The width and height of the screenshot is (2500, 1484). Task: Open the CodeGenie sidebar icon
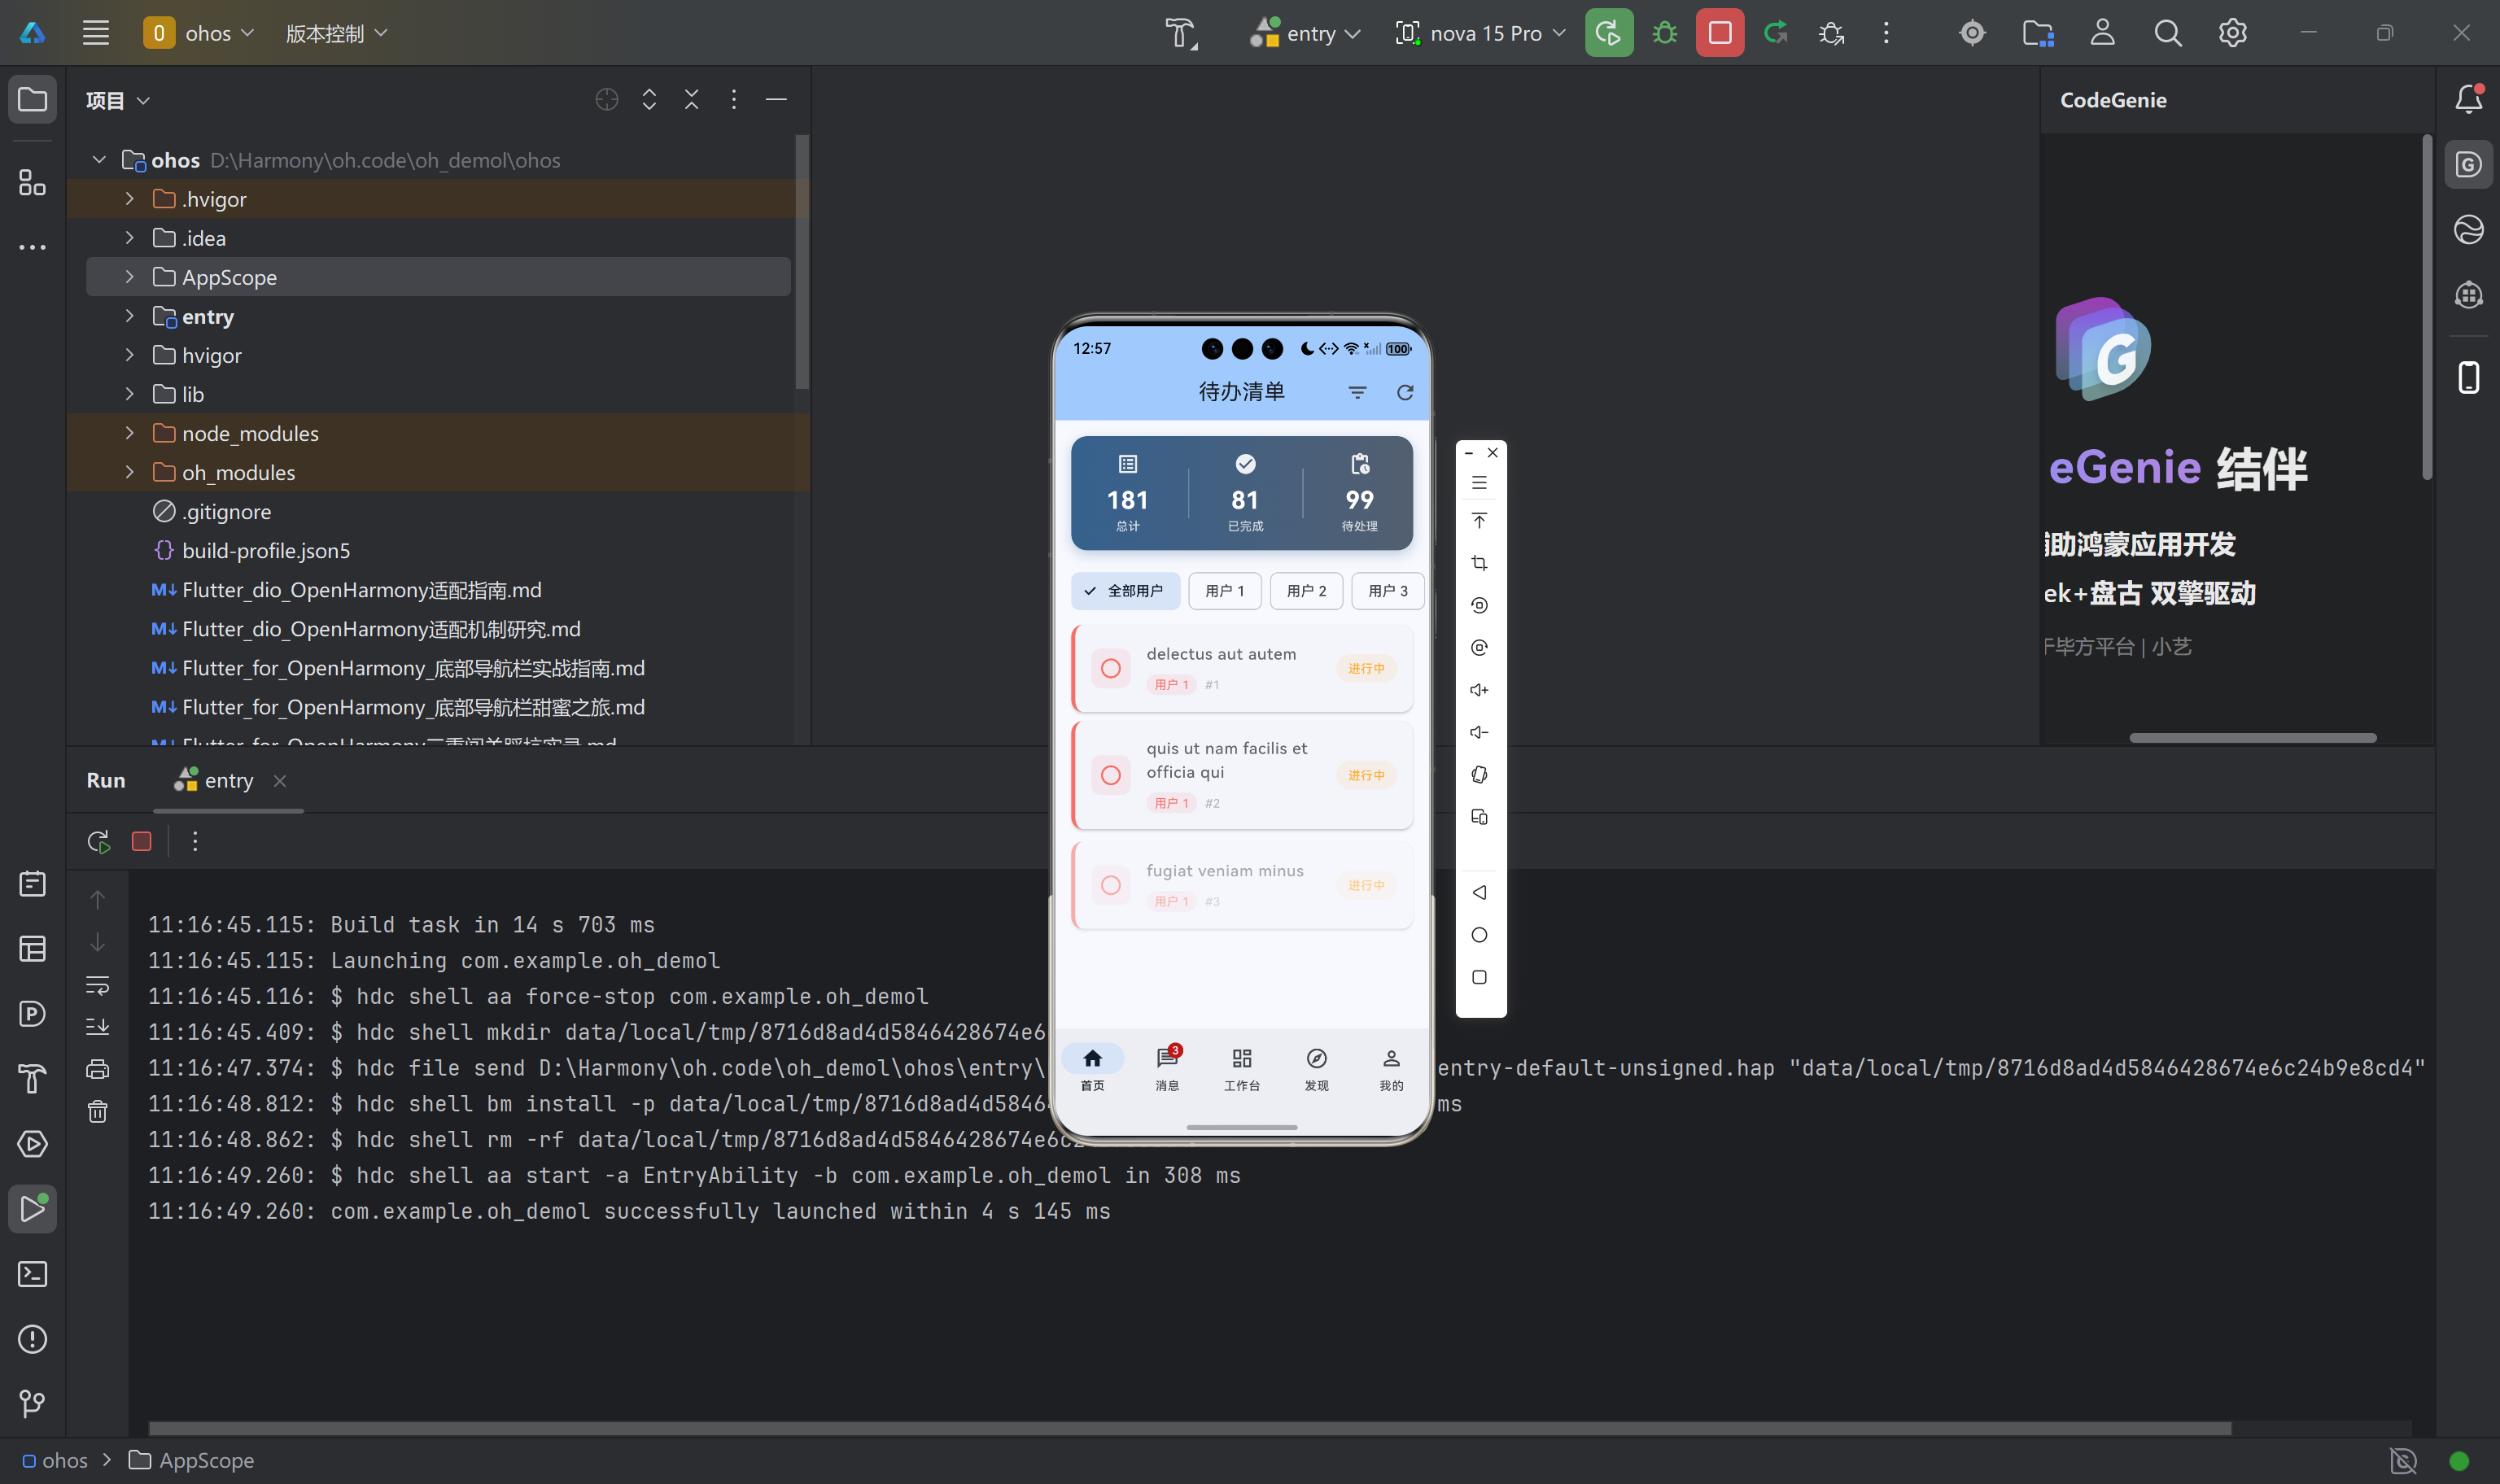pos(2468,165)
